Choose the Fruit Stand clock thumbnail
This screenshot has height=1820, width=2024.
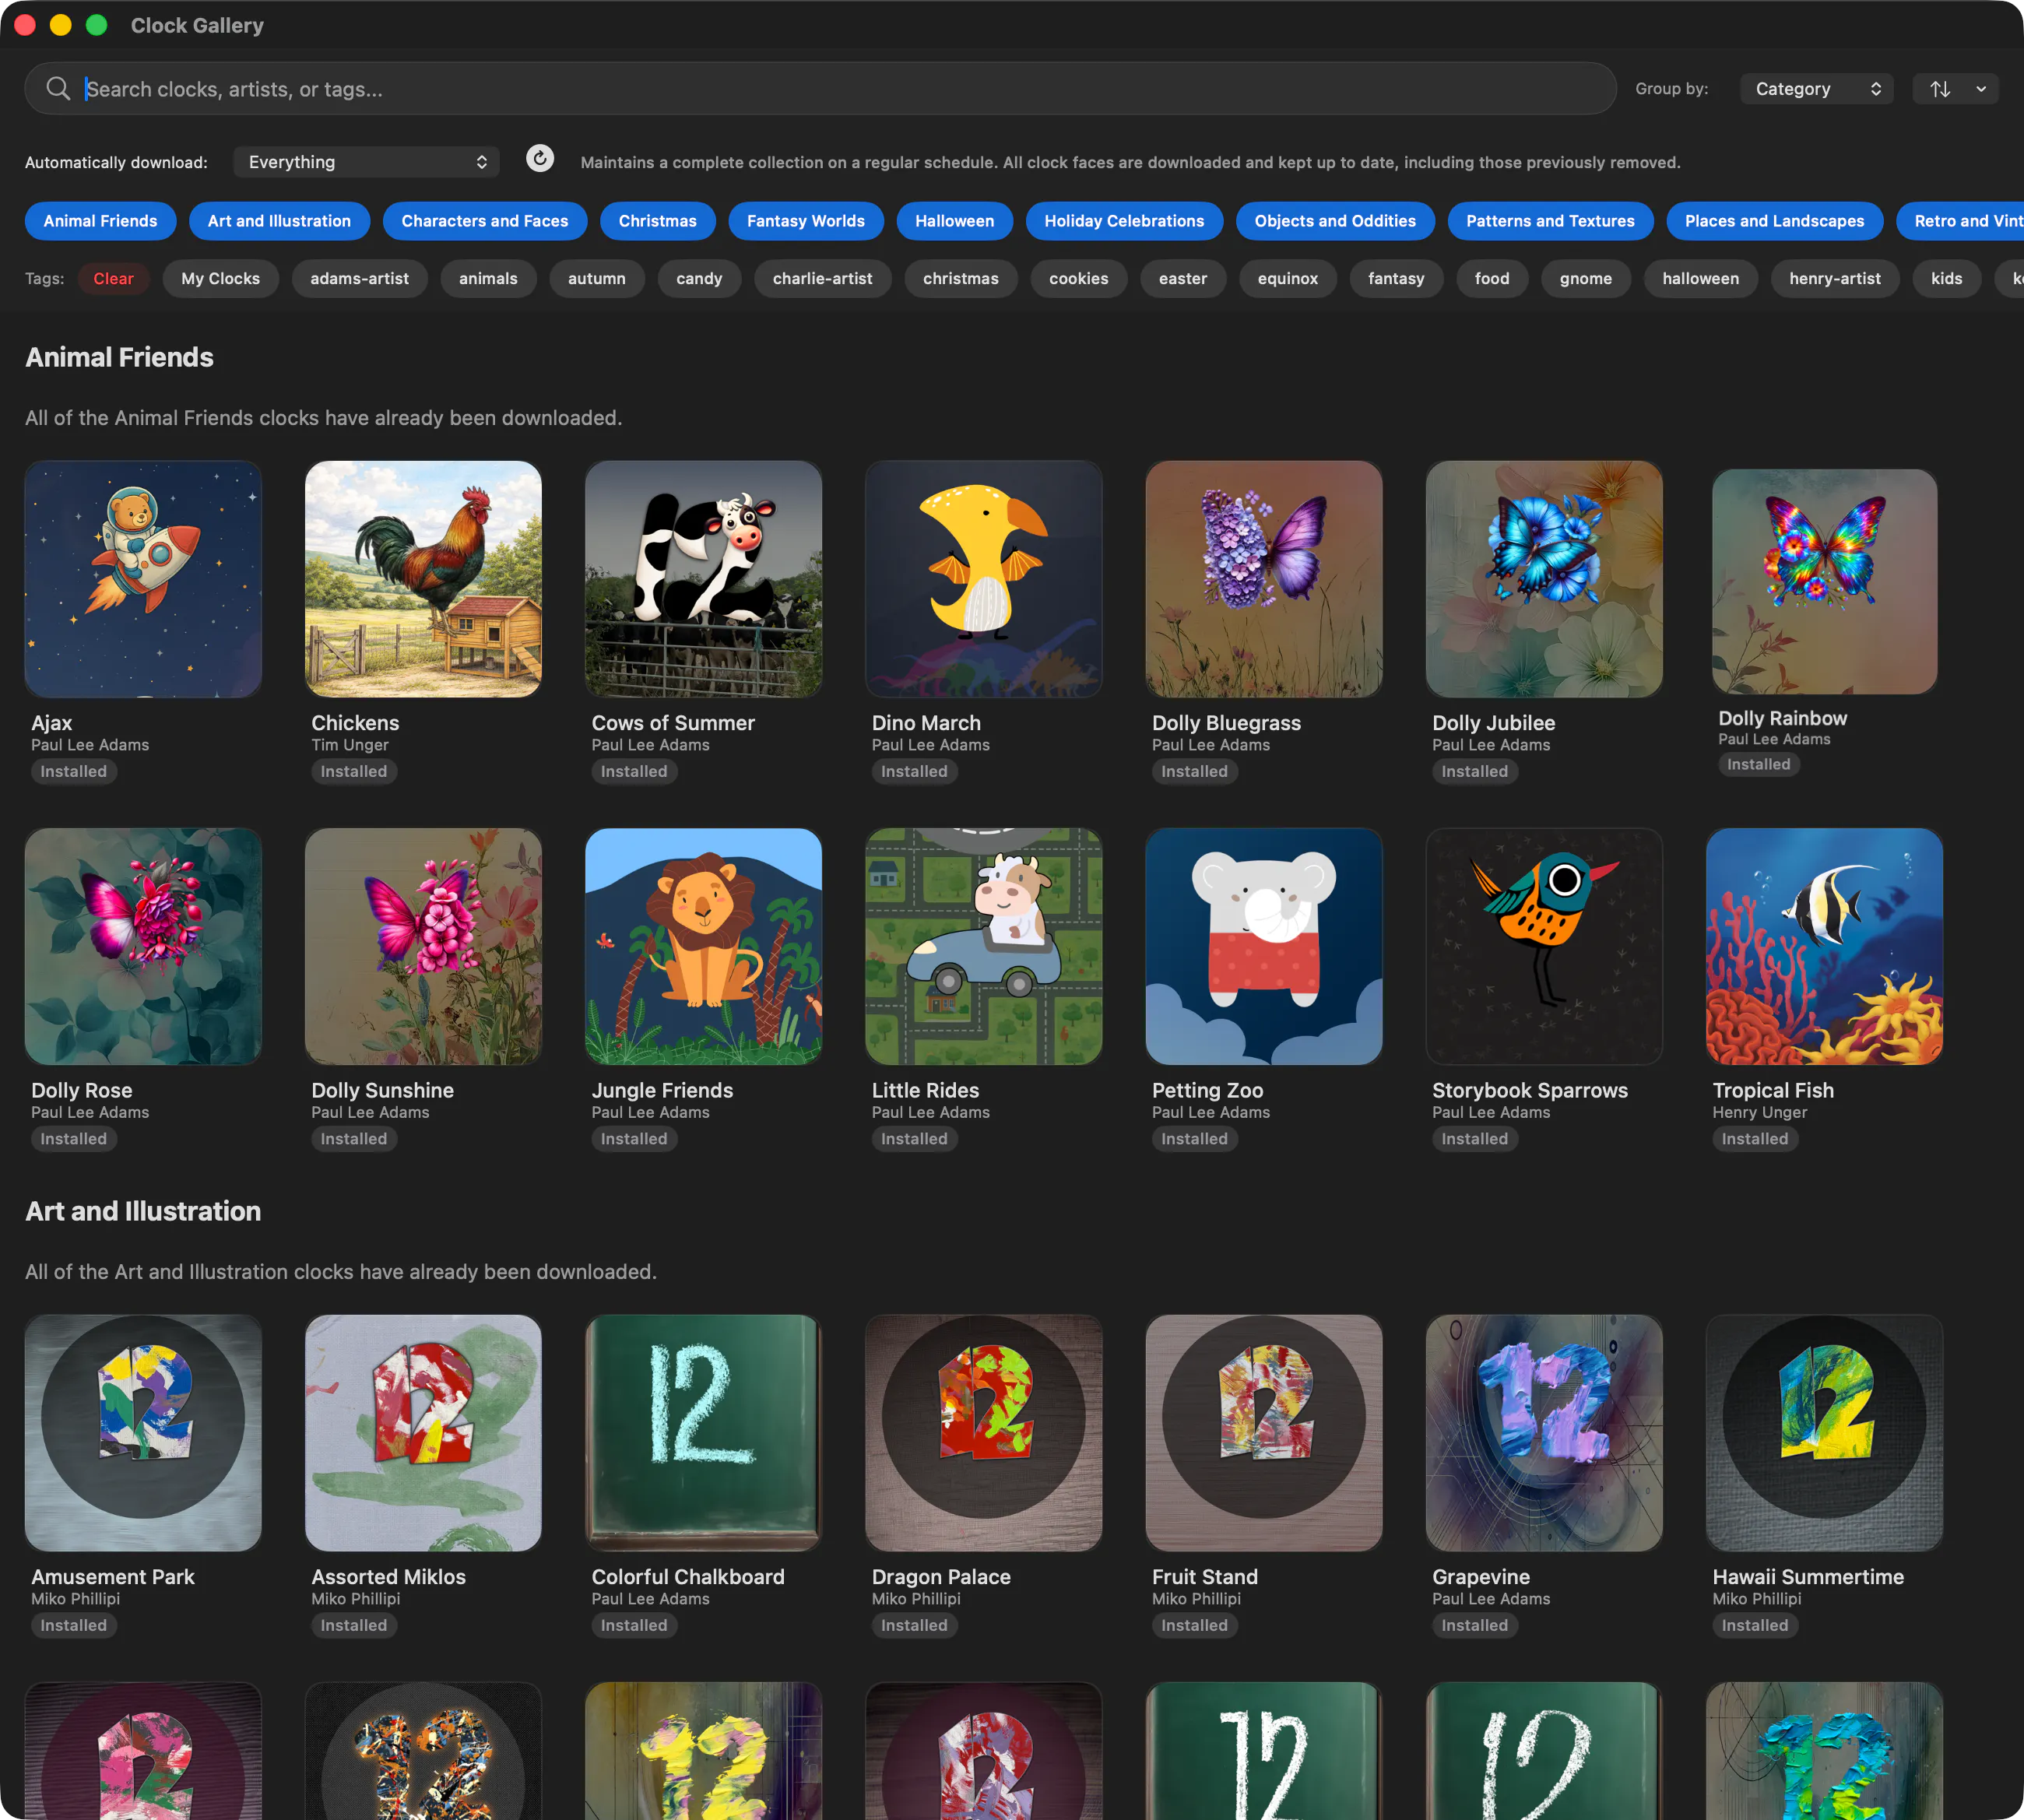pyautogui.click(x=1264, y=1433)
